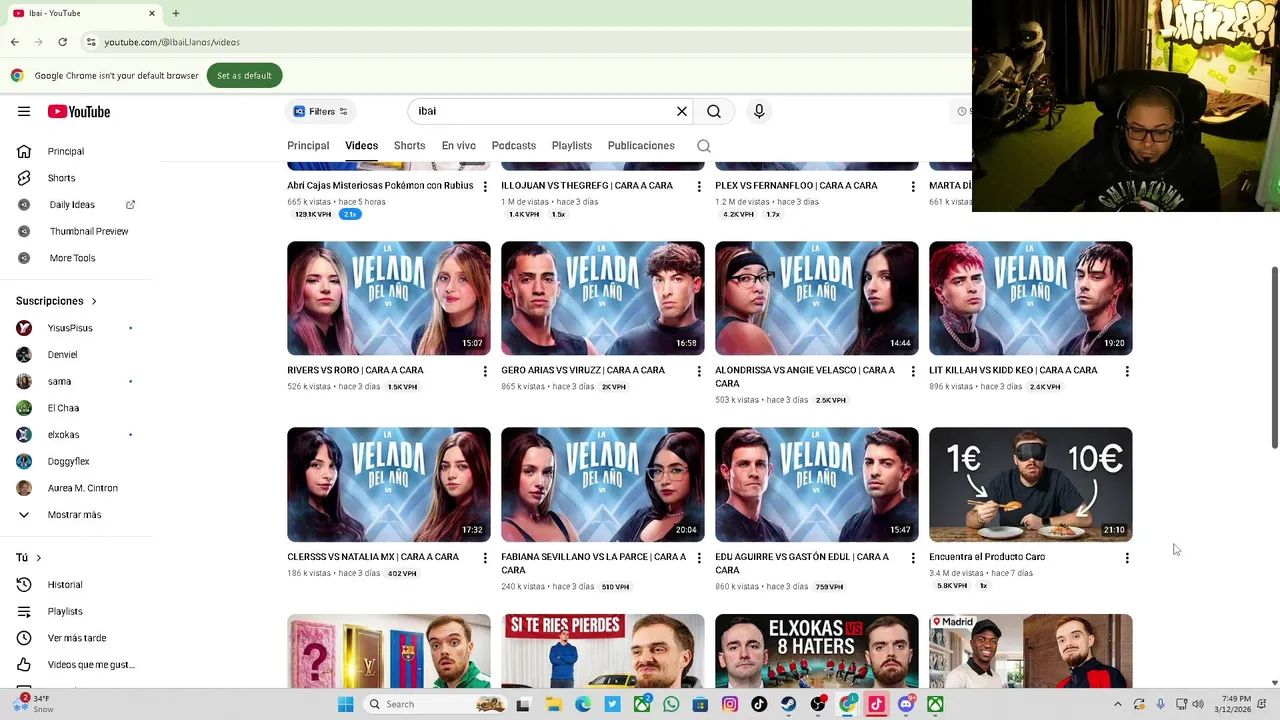
Task: Go back in the browser
Action: coord(14,42)
